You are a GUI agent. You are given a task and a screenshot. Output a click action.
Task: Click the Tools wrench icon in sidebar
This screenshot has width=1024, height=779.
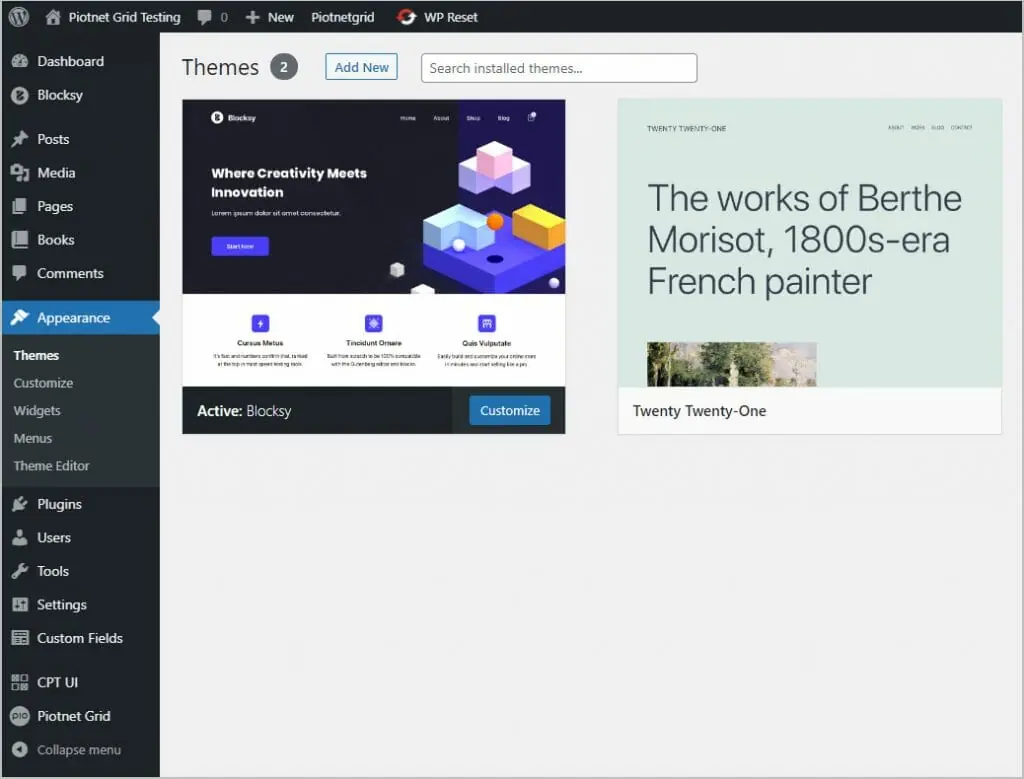21,571
